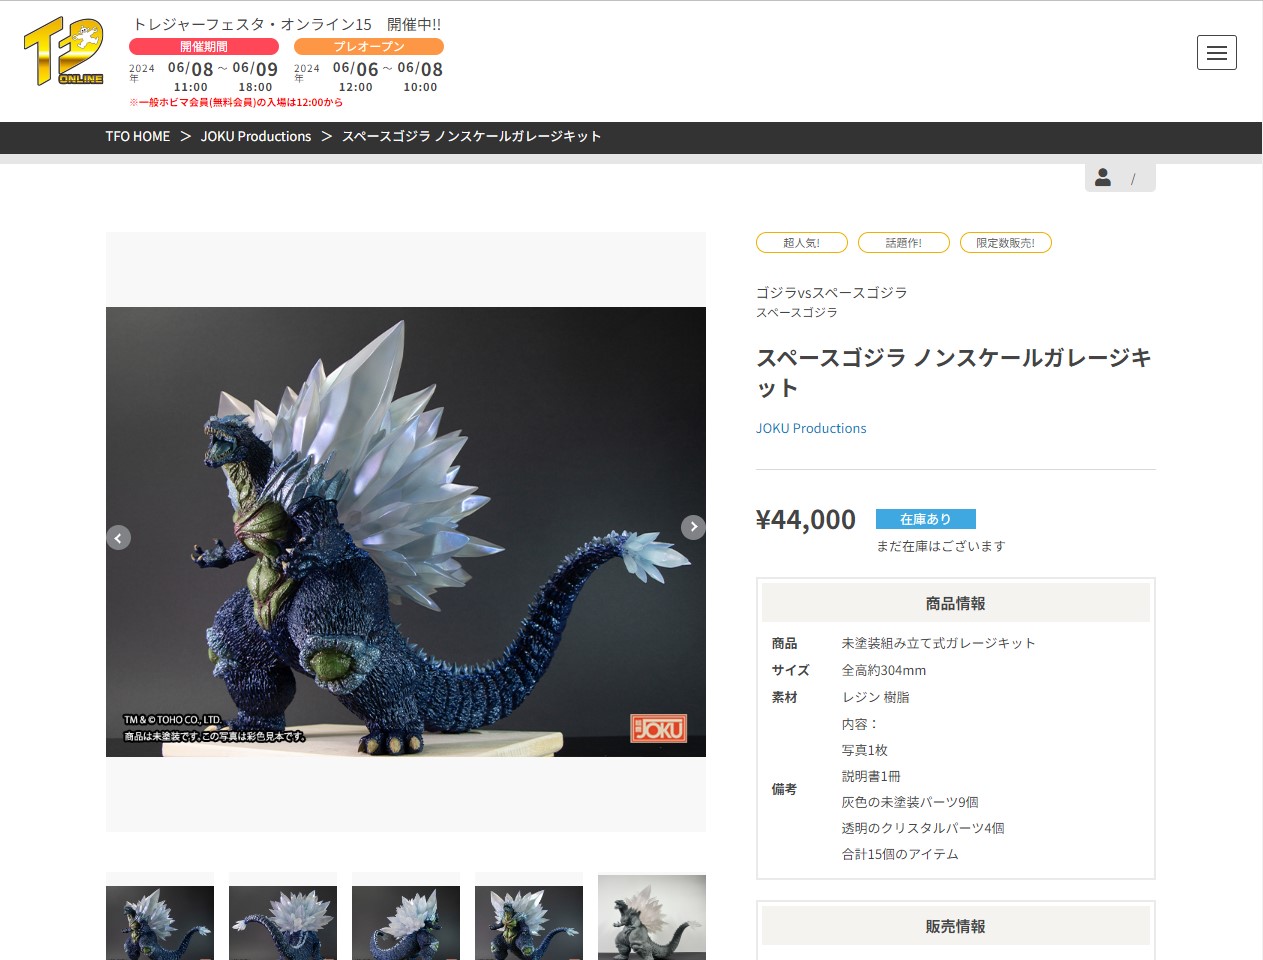This screenshot has height=960, width=1263.
Task: Click the red 一般ホビマ会員 notice
Action: coord(236,103)
